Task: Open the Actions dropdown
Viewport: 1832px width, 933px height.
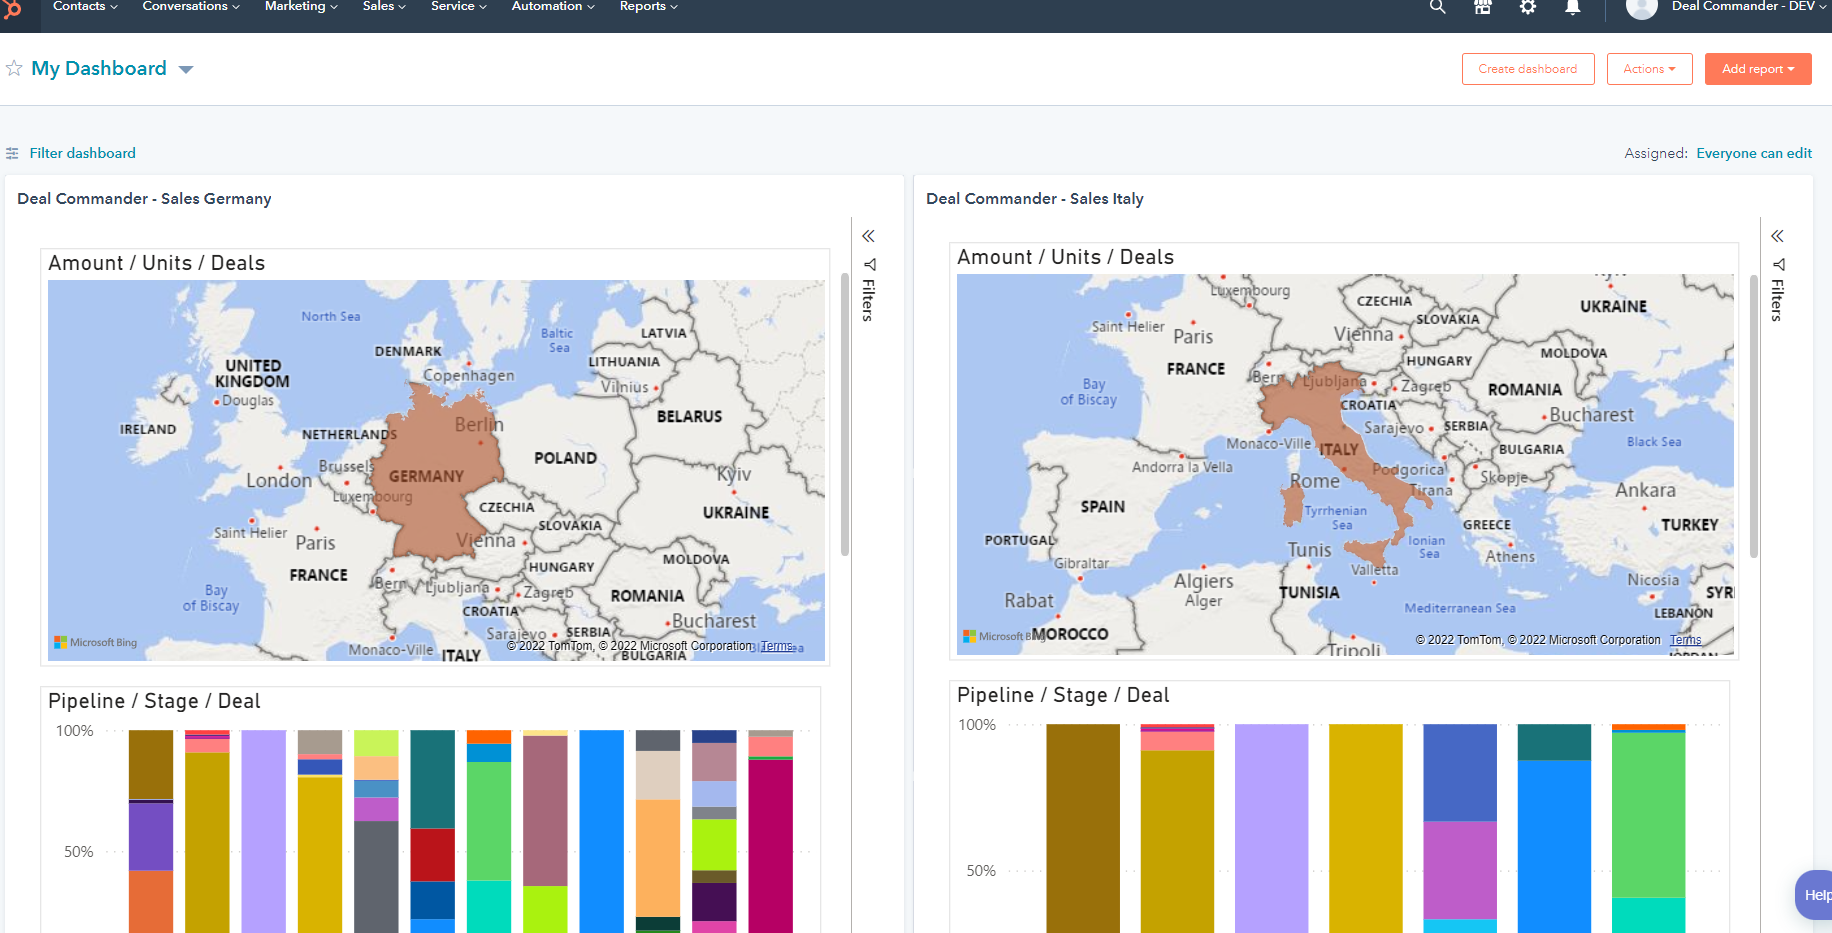Action: click(x=1649, y=69)
